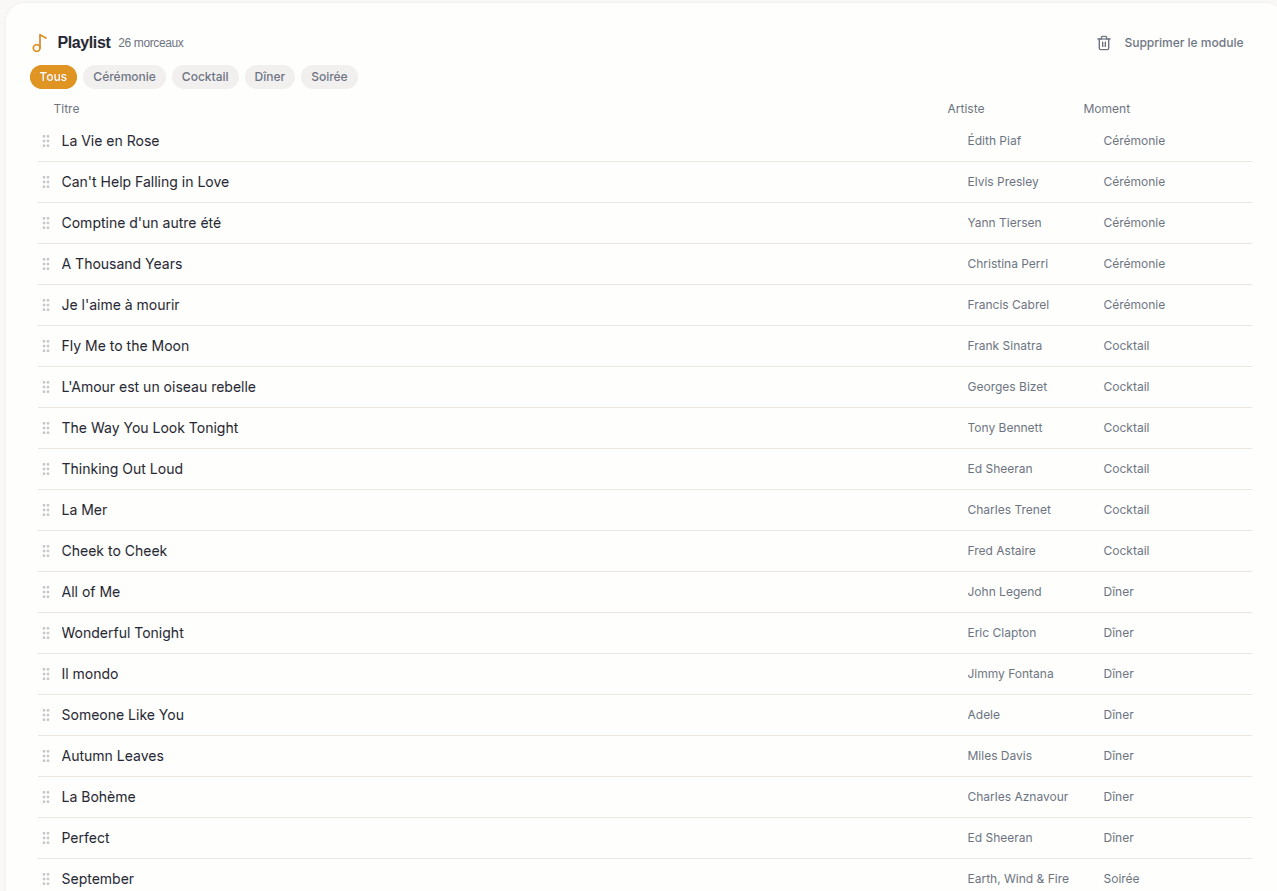The width and height of the screenshot is (1277, 891).
Task: Click artist Earth, Wind & Fire
Action: pos(1018,879)
